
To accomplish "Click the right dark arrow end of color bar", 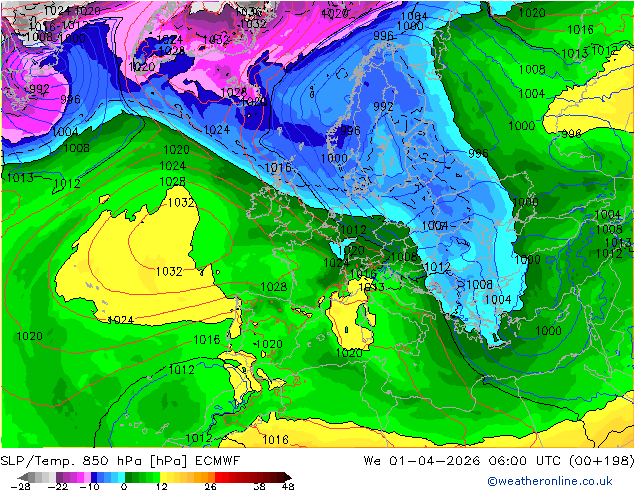I will (288, 477).
